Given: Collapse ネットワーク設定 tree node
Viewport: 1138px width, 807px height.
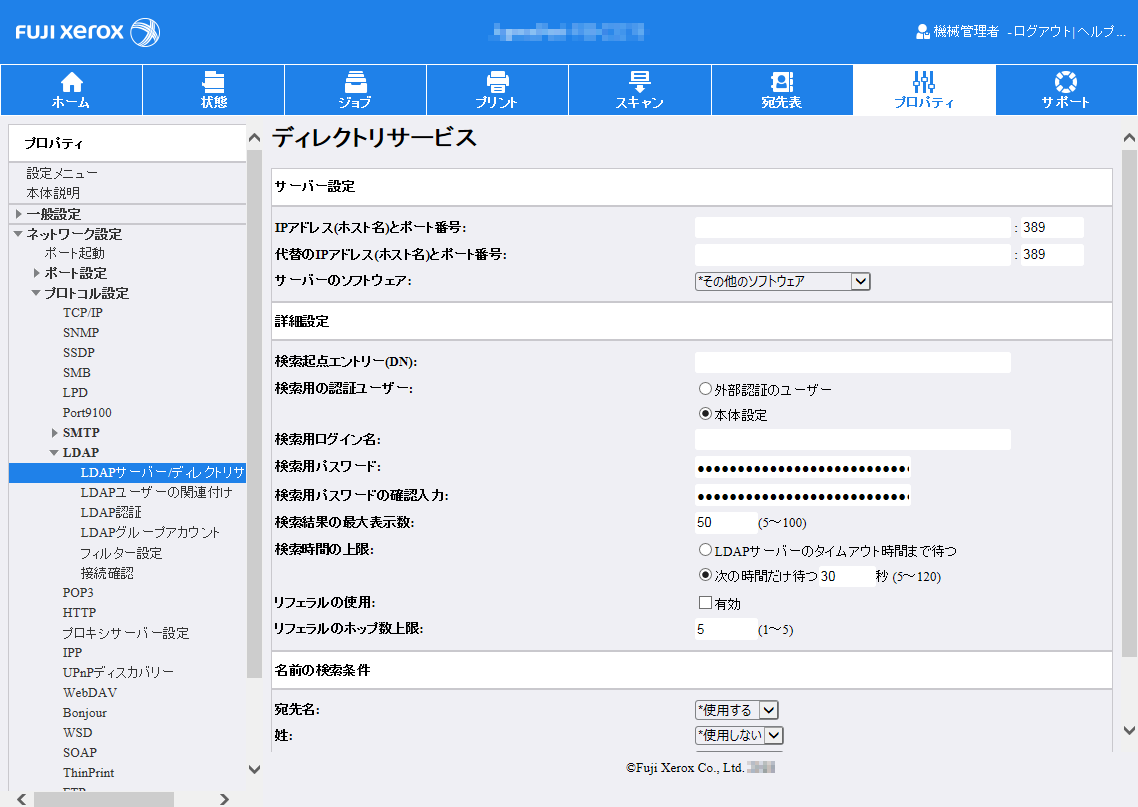Looking at the screenshot, I should 18,234.
